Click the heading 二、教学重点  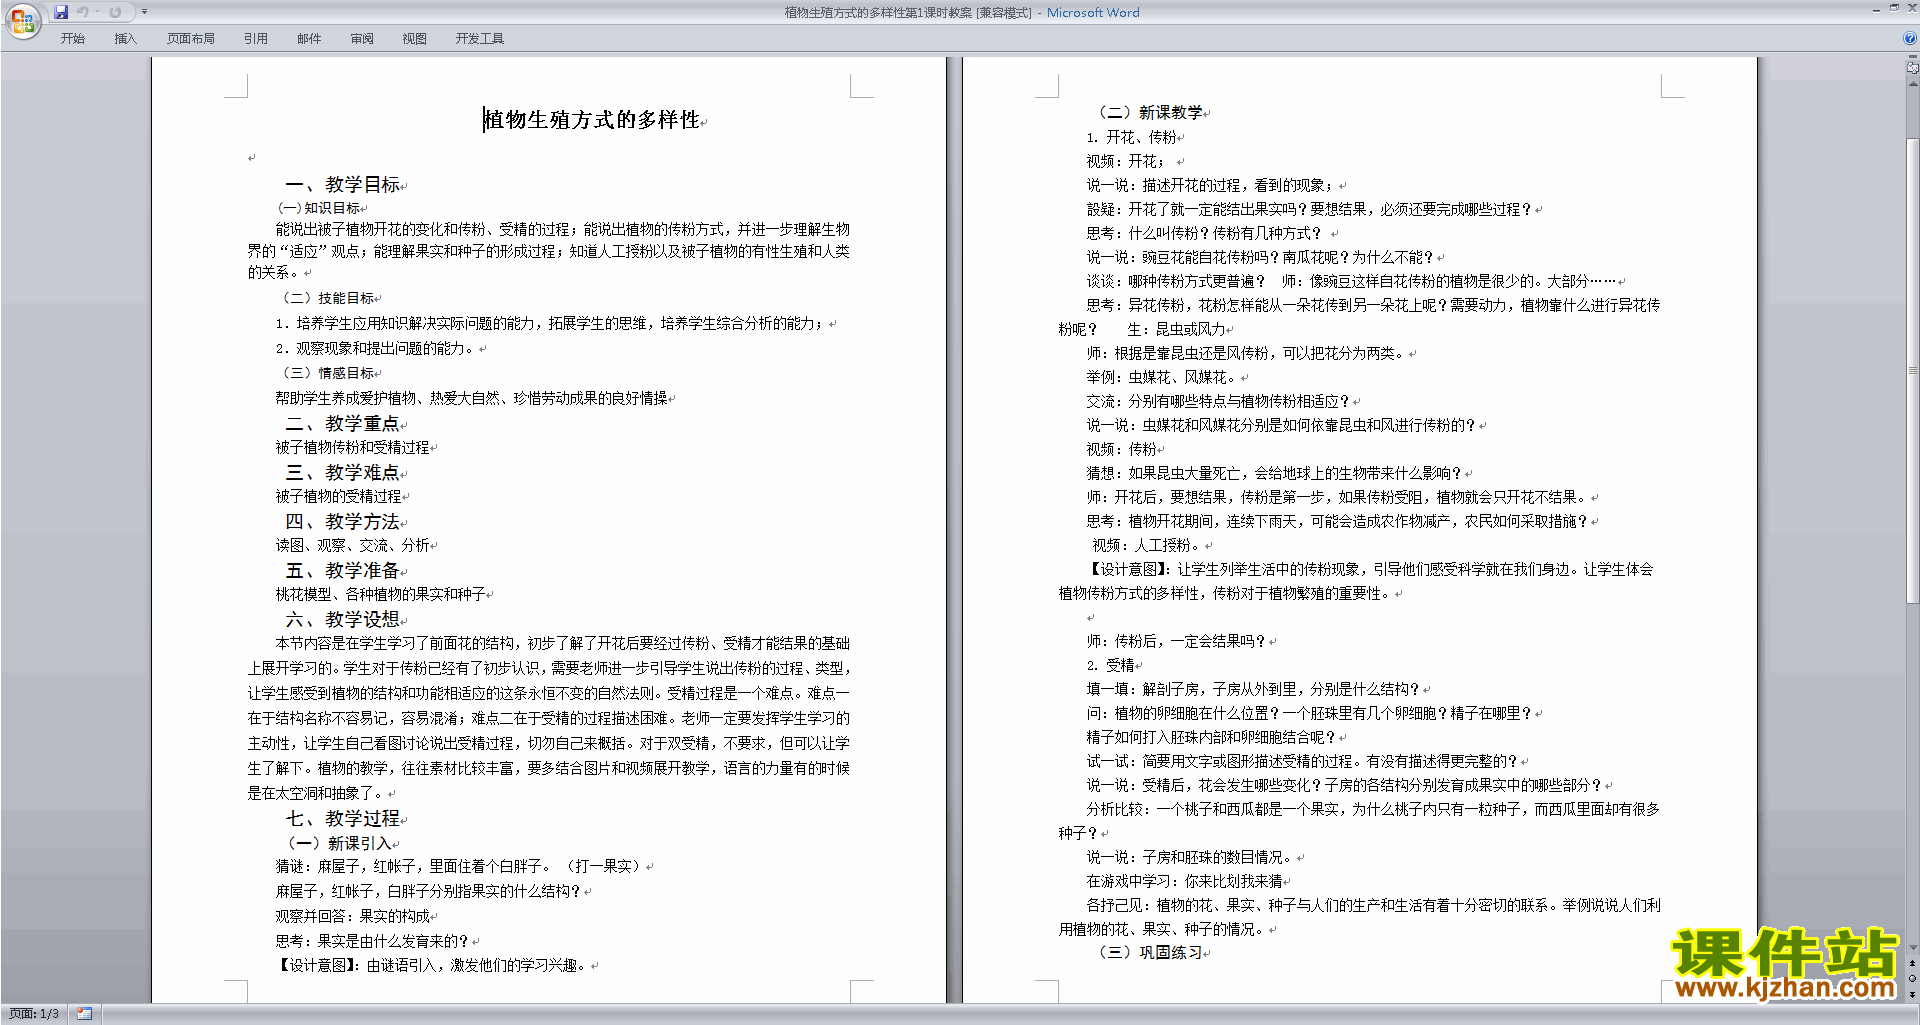click(x=343, y=424)
